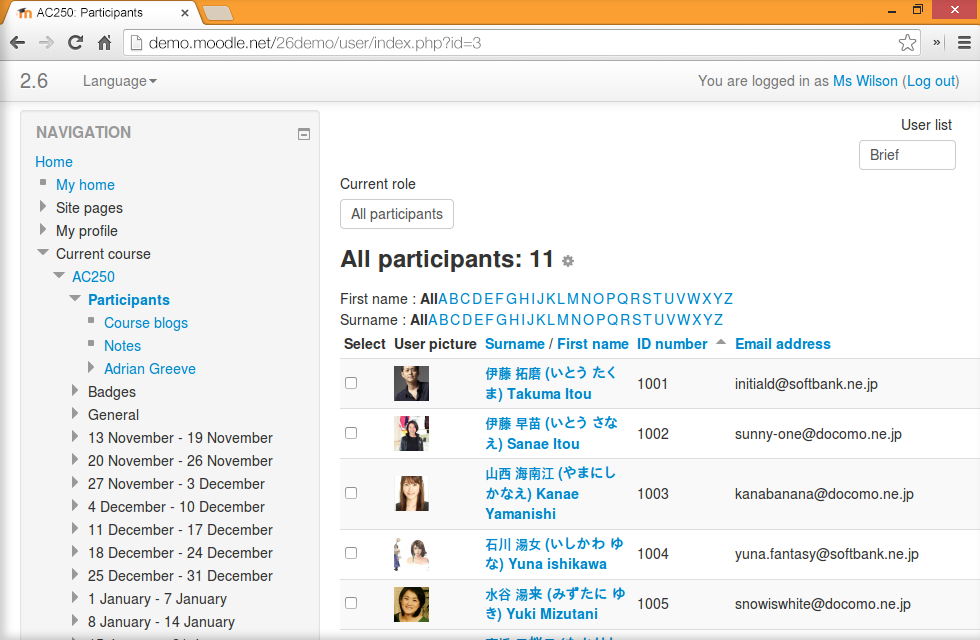Screen dimensions: 980x640
Task: Select the checkbox for Takuma Itou
Action: 351,383
